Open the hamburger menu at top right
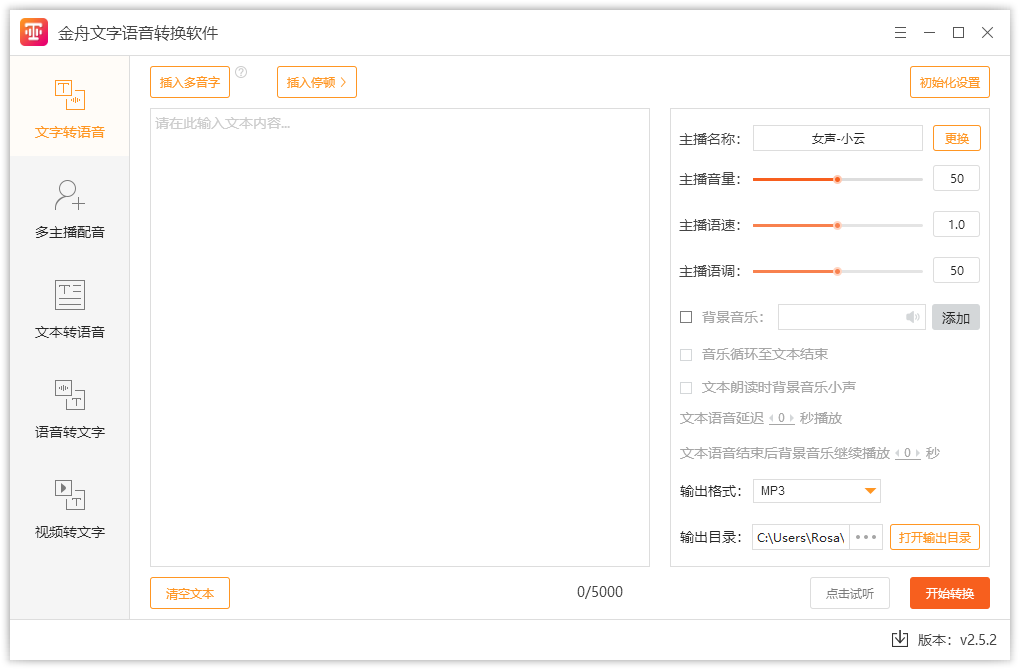 (x=899, y=32)
